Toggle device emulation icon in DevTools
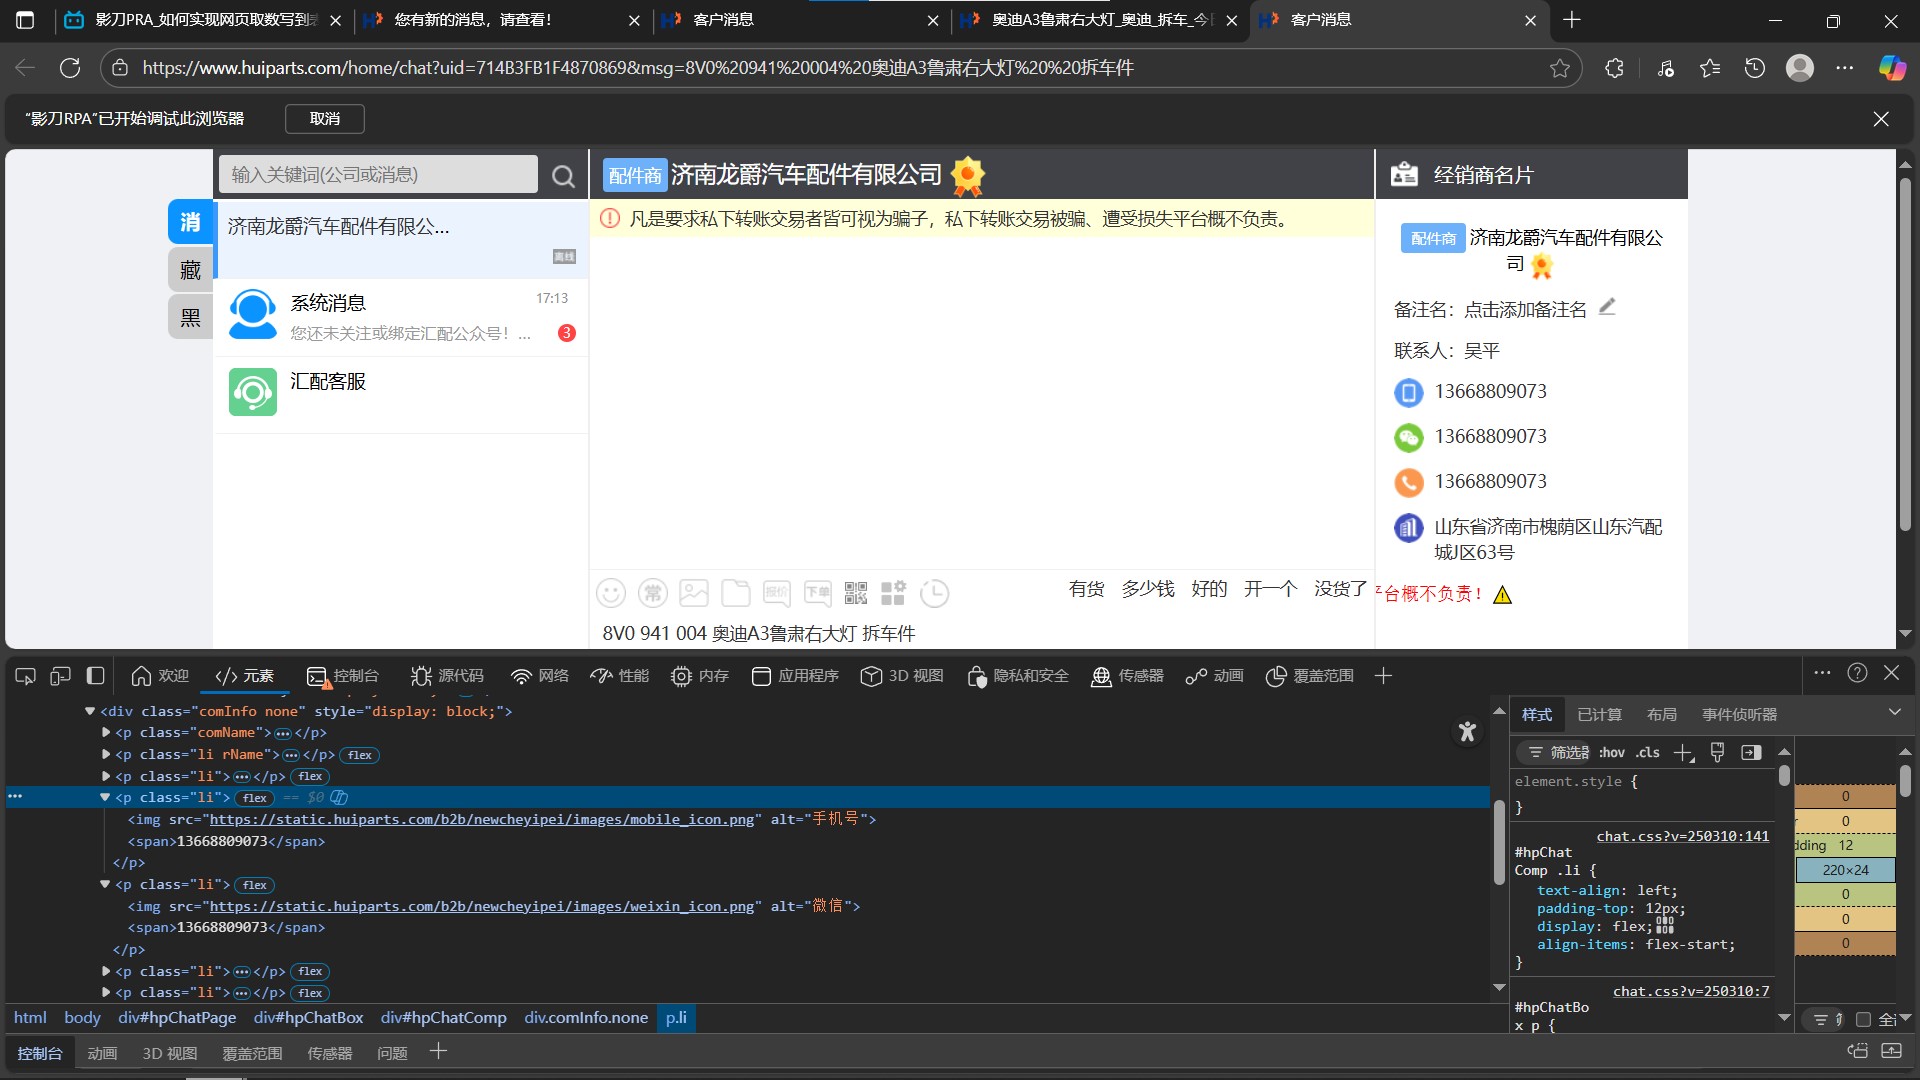Image resolution: width=1920 pixels, height=1080 pixels. [x=60, y=676]
